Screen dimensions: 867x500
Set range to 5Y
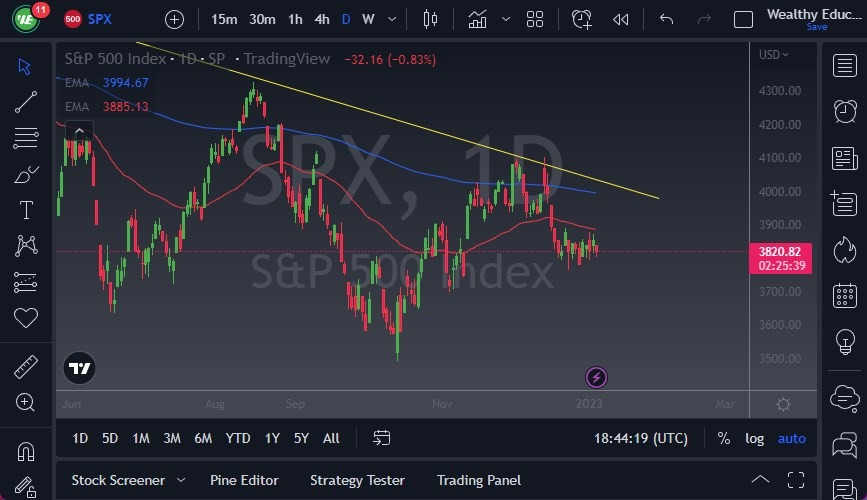point(301,438)
